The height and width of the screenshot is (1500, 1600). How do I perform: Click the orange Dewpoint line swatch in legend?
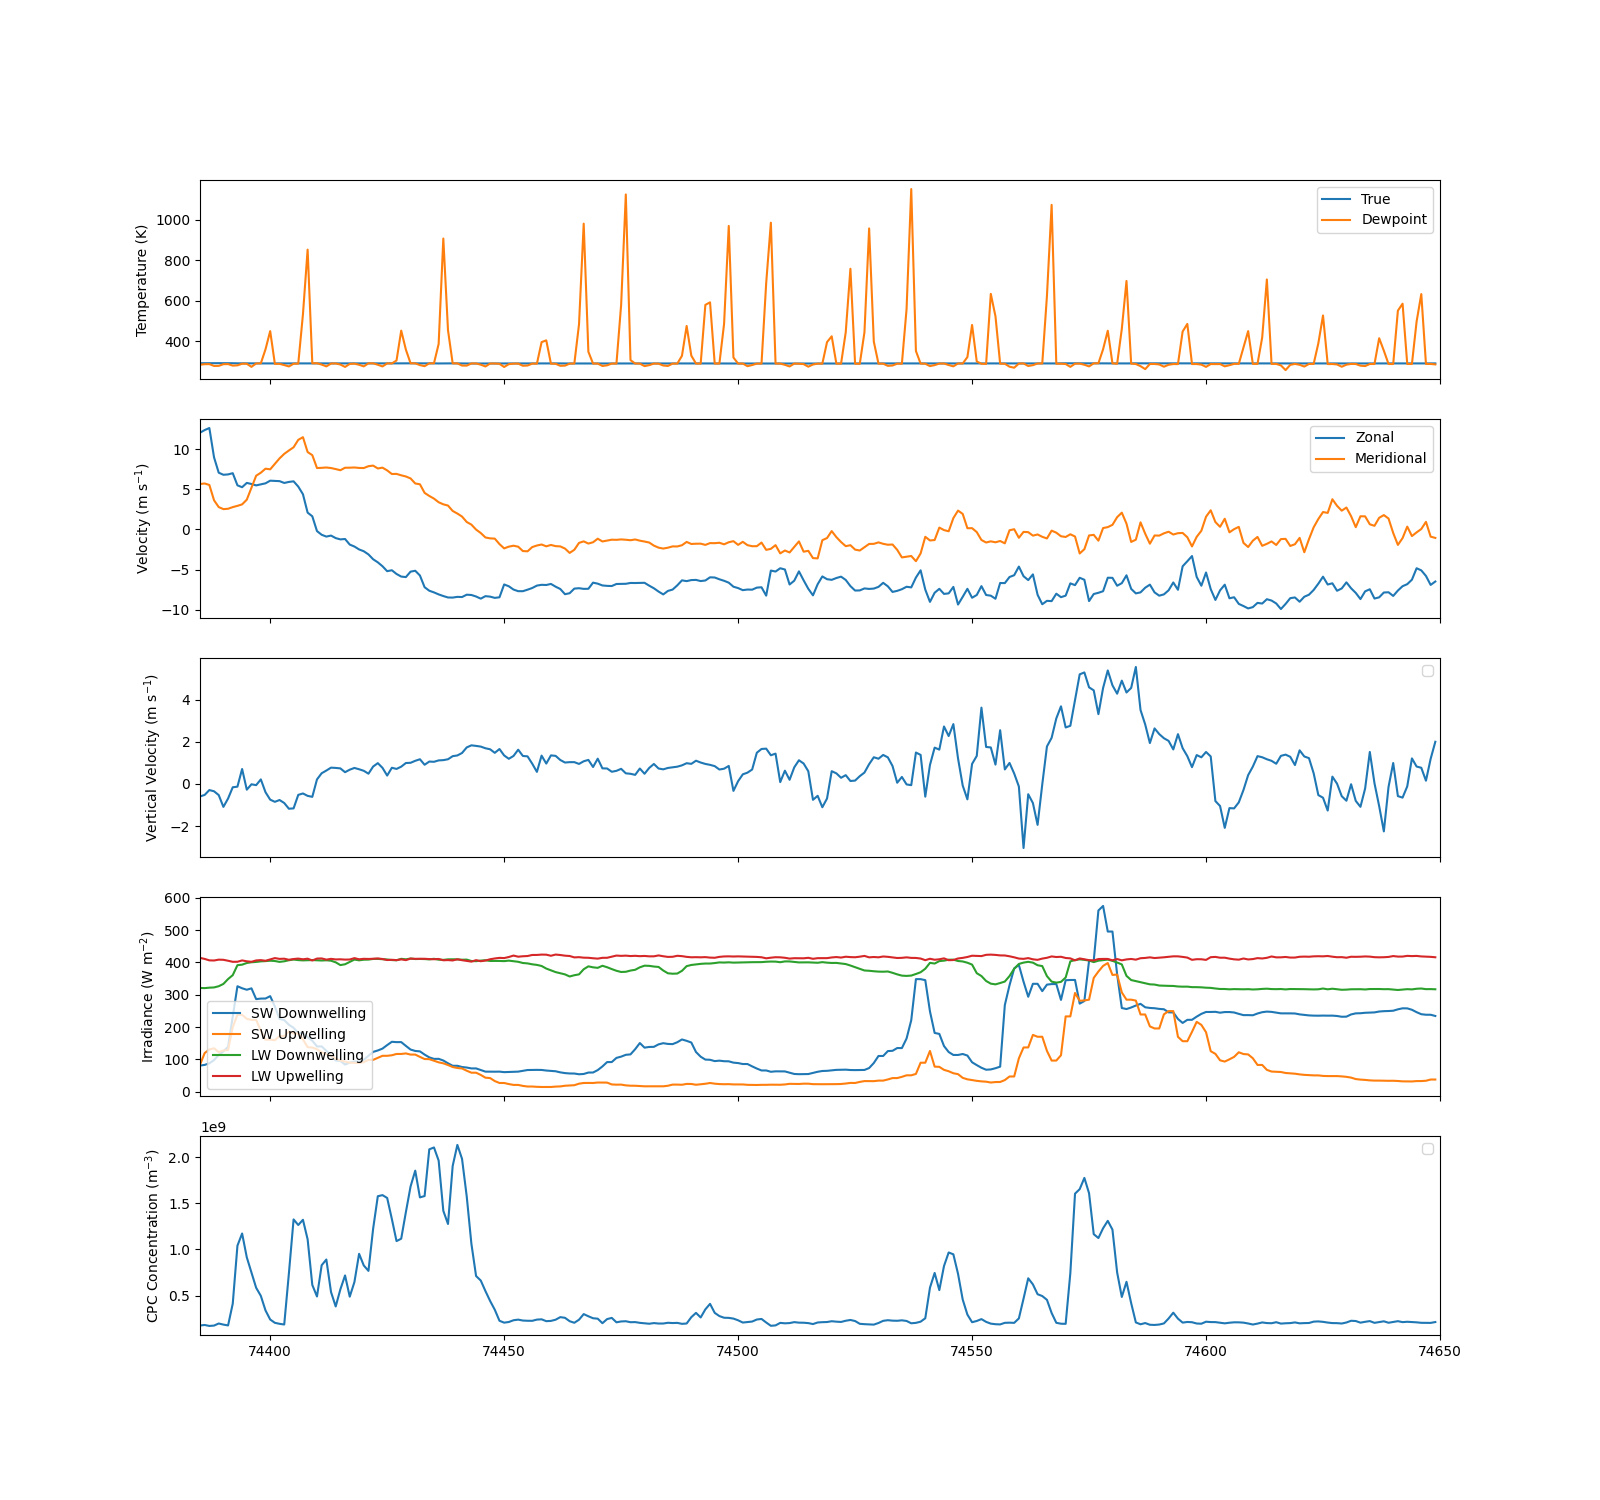click(1337, 220)
